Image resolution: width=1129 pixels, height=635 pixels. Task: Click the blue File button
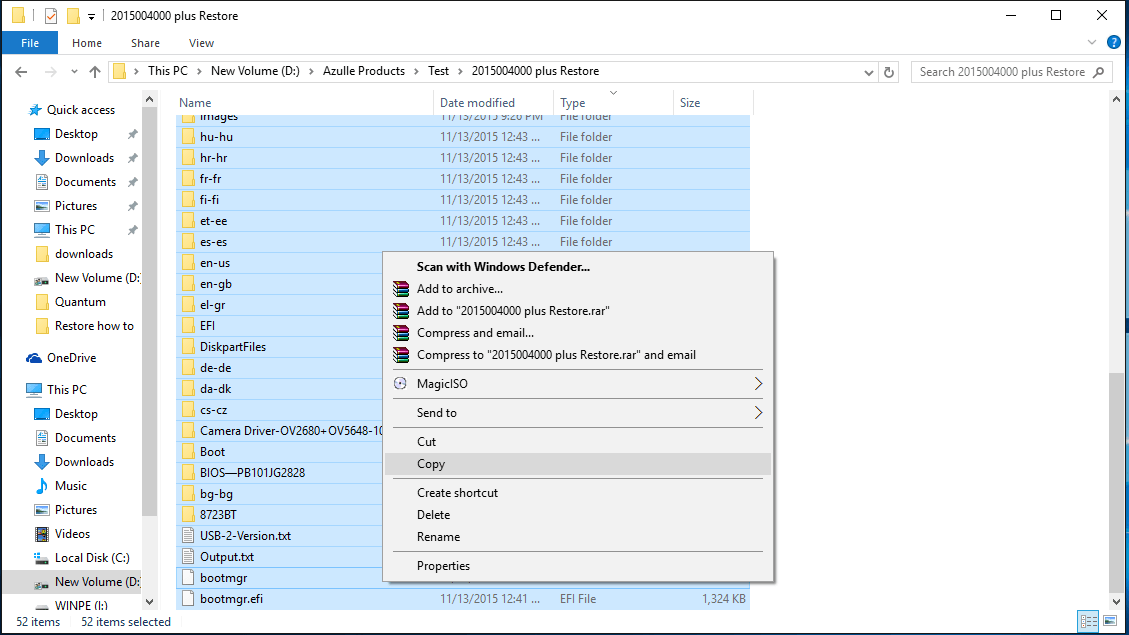click(x=29, y=43)
